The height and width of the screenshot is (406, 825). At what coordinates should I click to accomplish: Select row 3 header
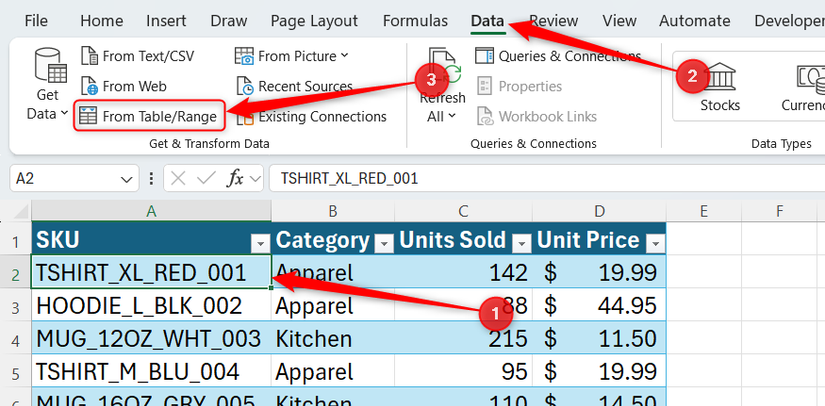click(15, 307)
